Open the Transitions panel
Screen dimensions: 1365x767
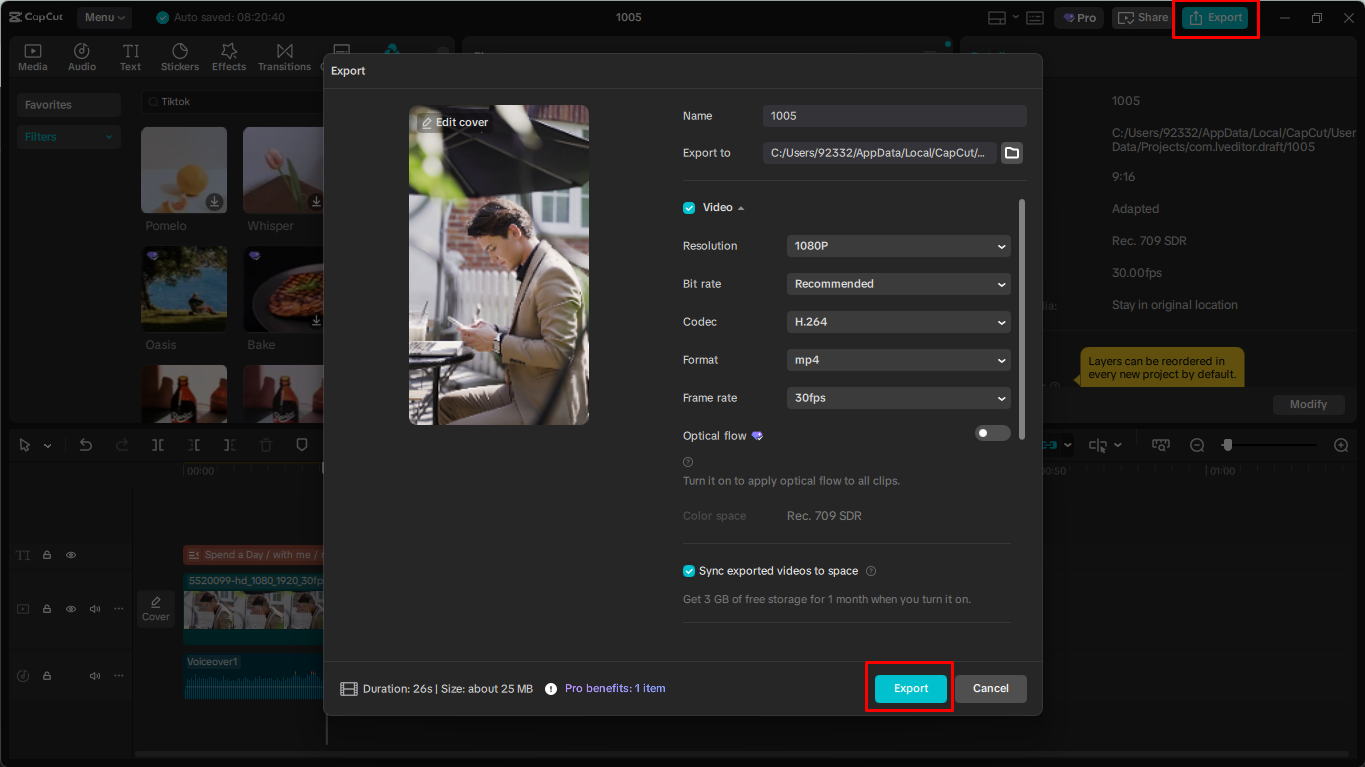[x=284, y=56]
